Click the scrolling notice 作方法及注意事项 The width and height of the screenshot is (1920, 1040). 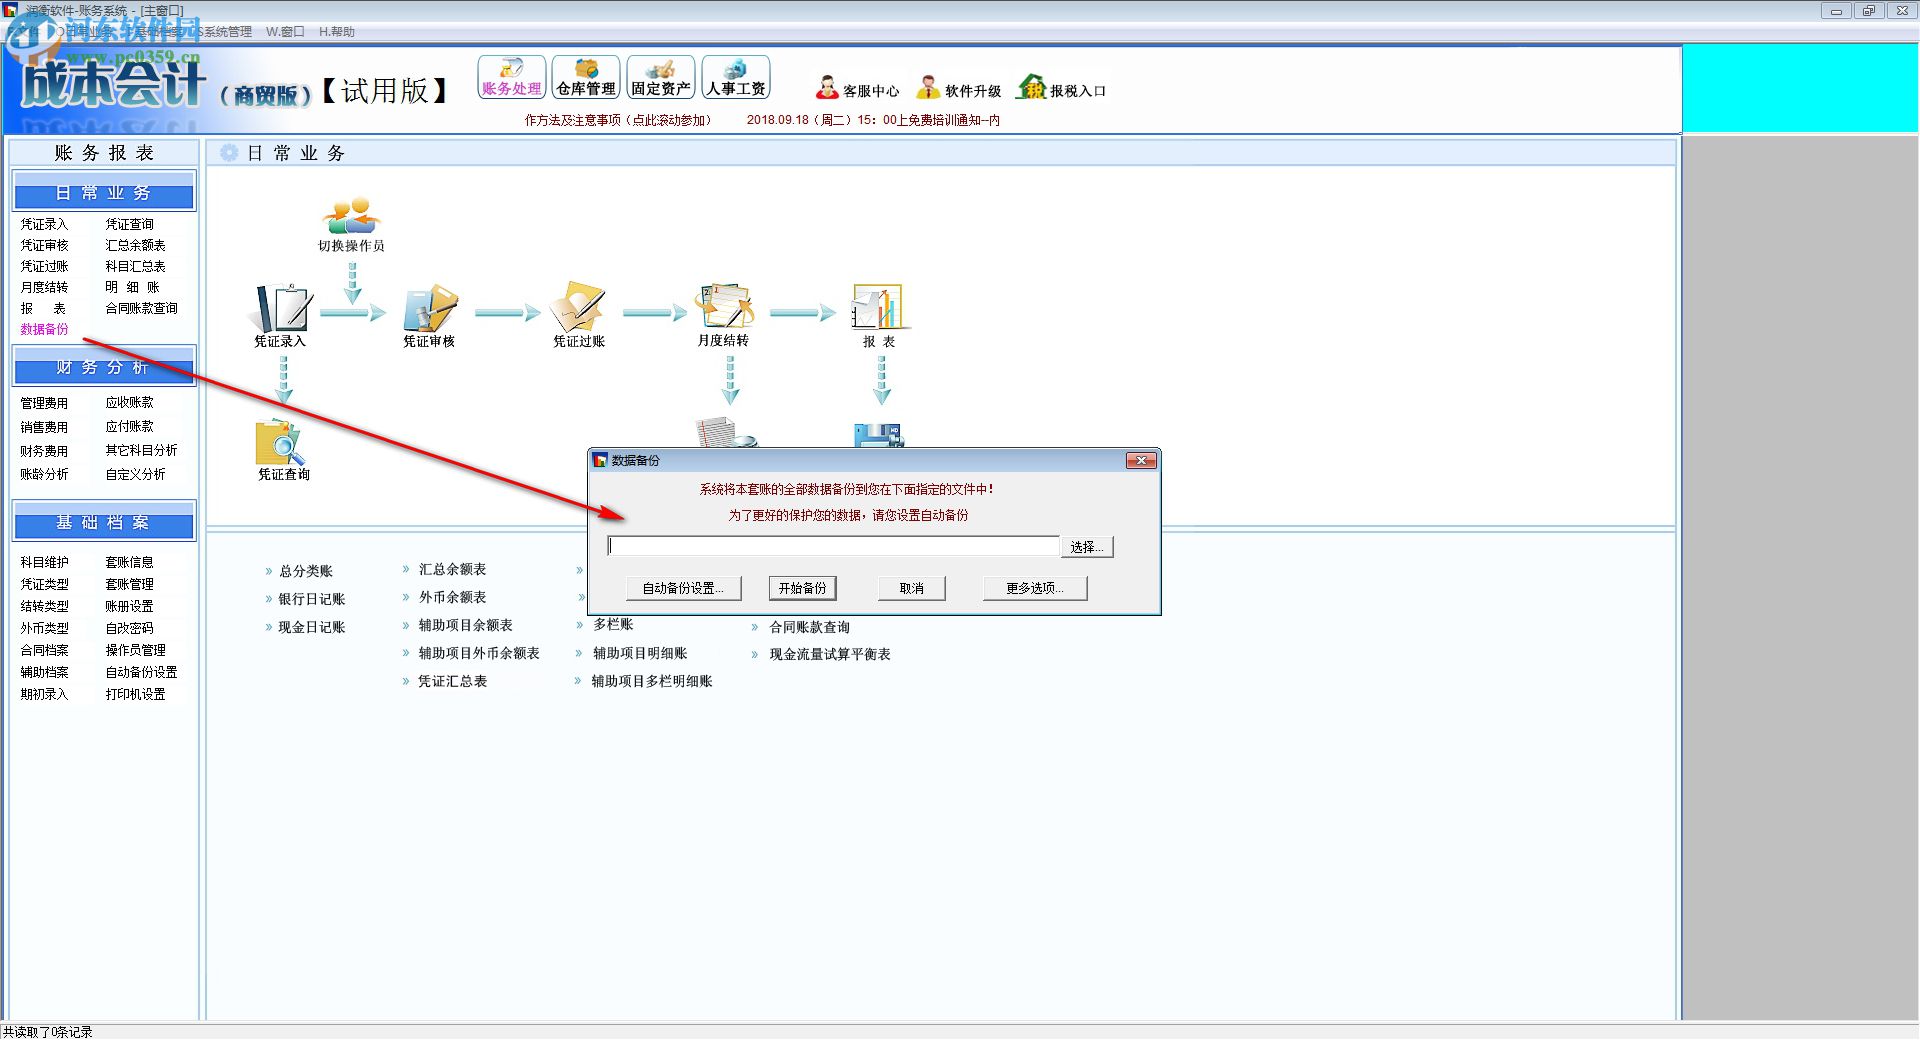(618, 120)
